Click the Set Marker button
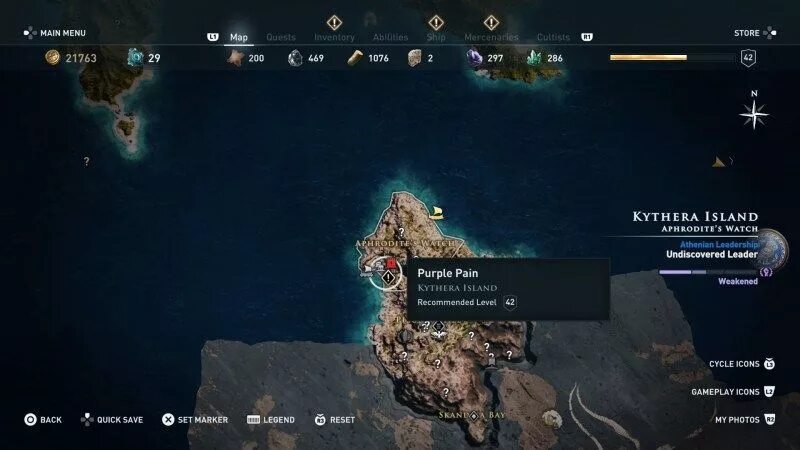Viewport: 800px width, 450px height. coord(195,420)
